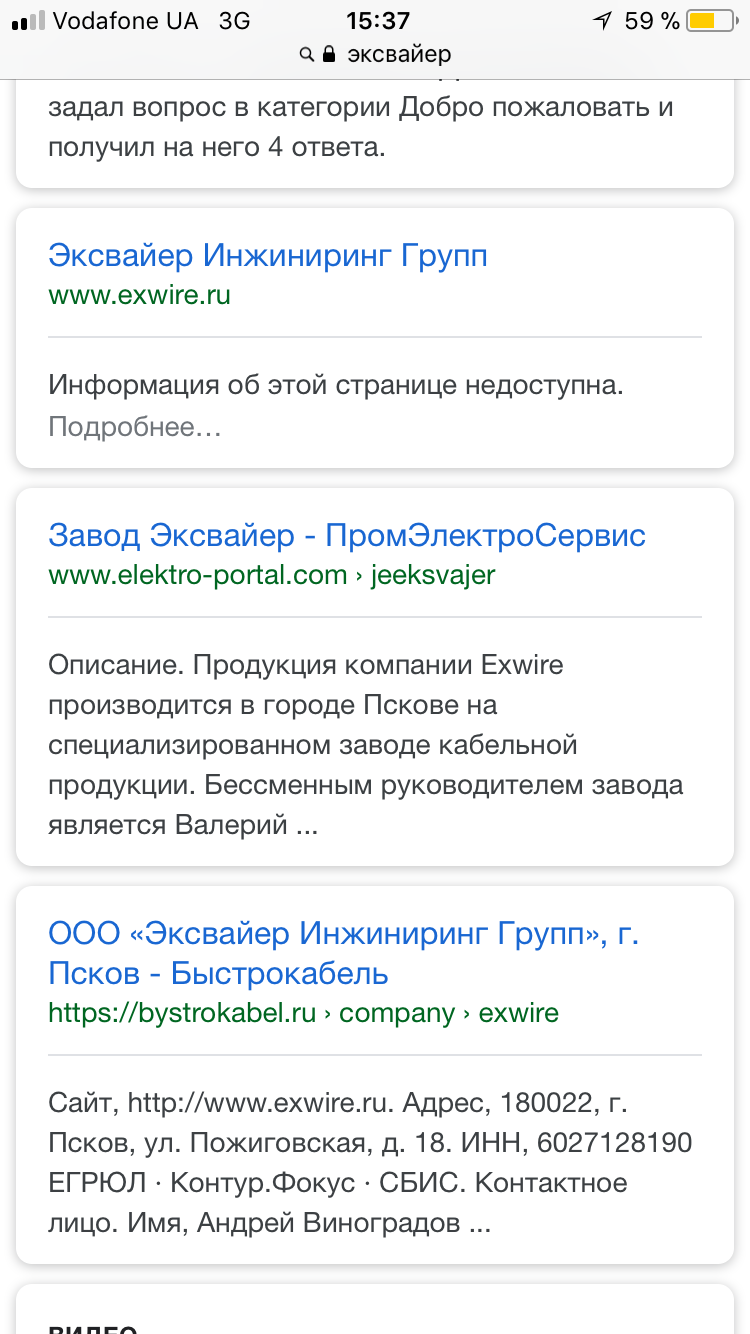Tap the Подробнее… link
The height and width of the screenshot is (1334, 750).
pyautogui.click(x=134, y=427)
